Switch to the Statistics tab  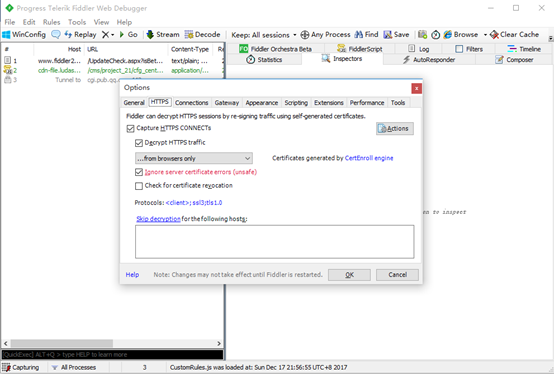click(x=264, y=59)
